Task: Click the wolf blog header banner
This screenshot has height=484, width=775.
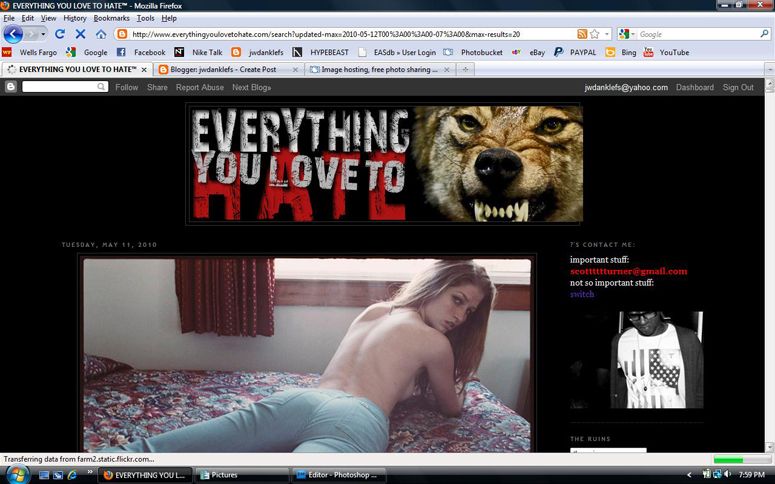Action: pos(384,164)
